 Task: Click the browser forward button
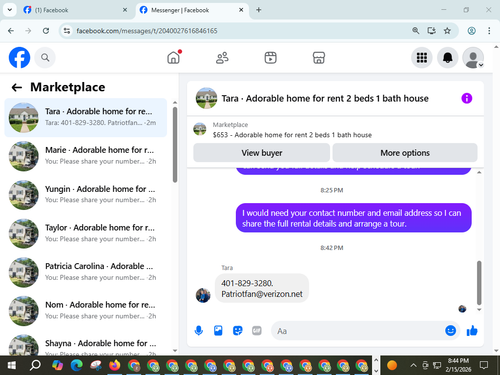(x=28, y=31)
